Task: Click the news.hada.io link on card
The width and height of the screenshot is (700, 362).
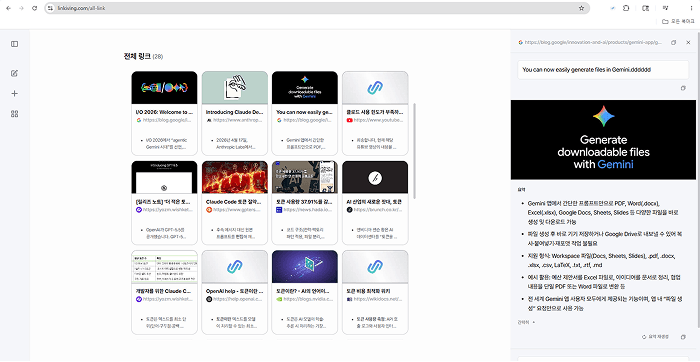Action: point(308,209)
